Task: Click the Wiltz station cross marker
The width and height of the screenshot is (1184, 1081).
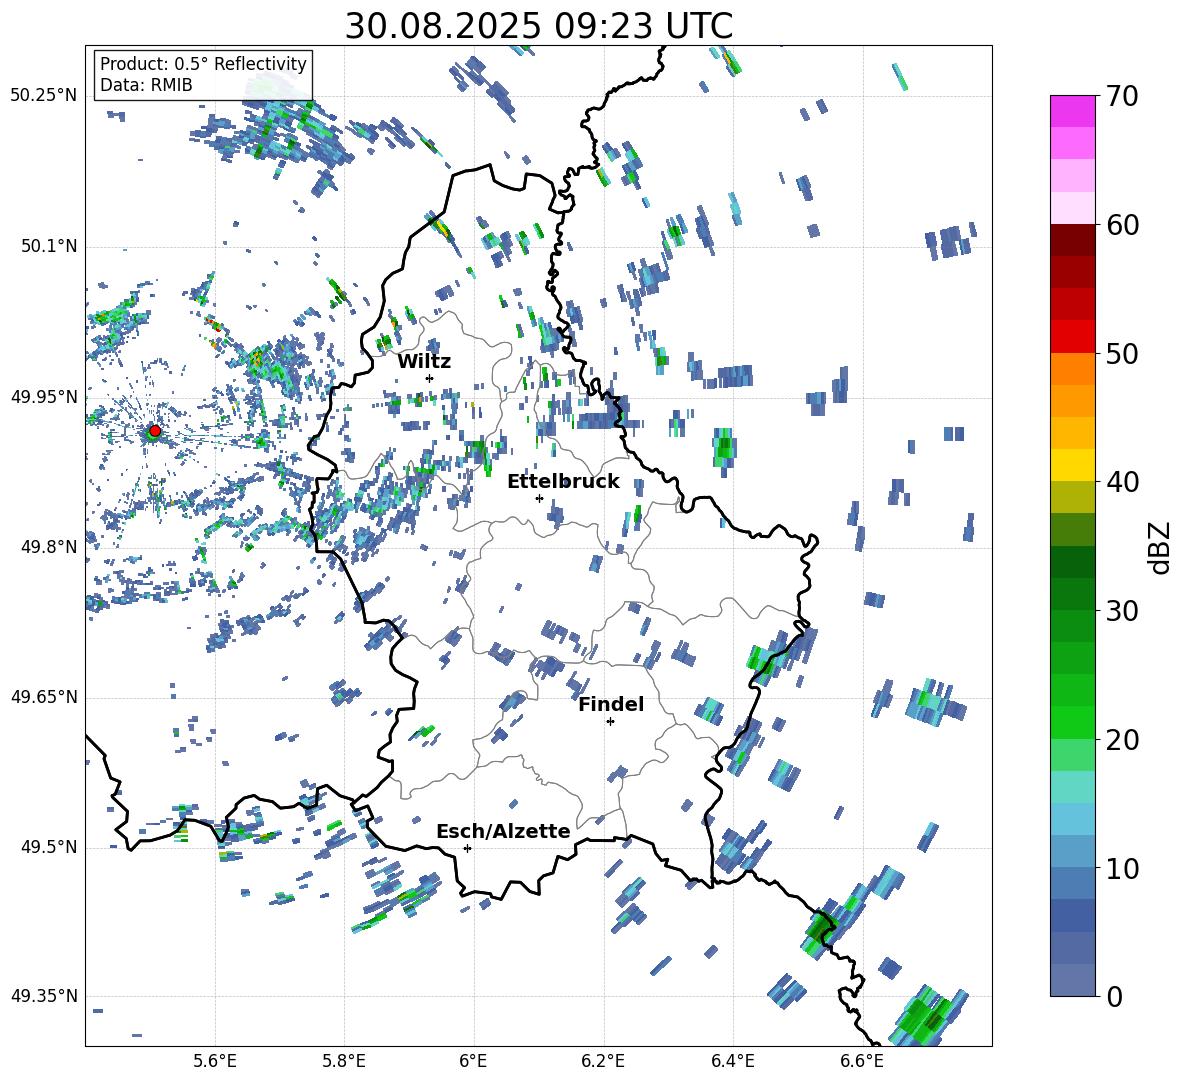Action: point(430,378)
